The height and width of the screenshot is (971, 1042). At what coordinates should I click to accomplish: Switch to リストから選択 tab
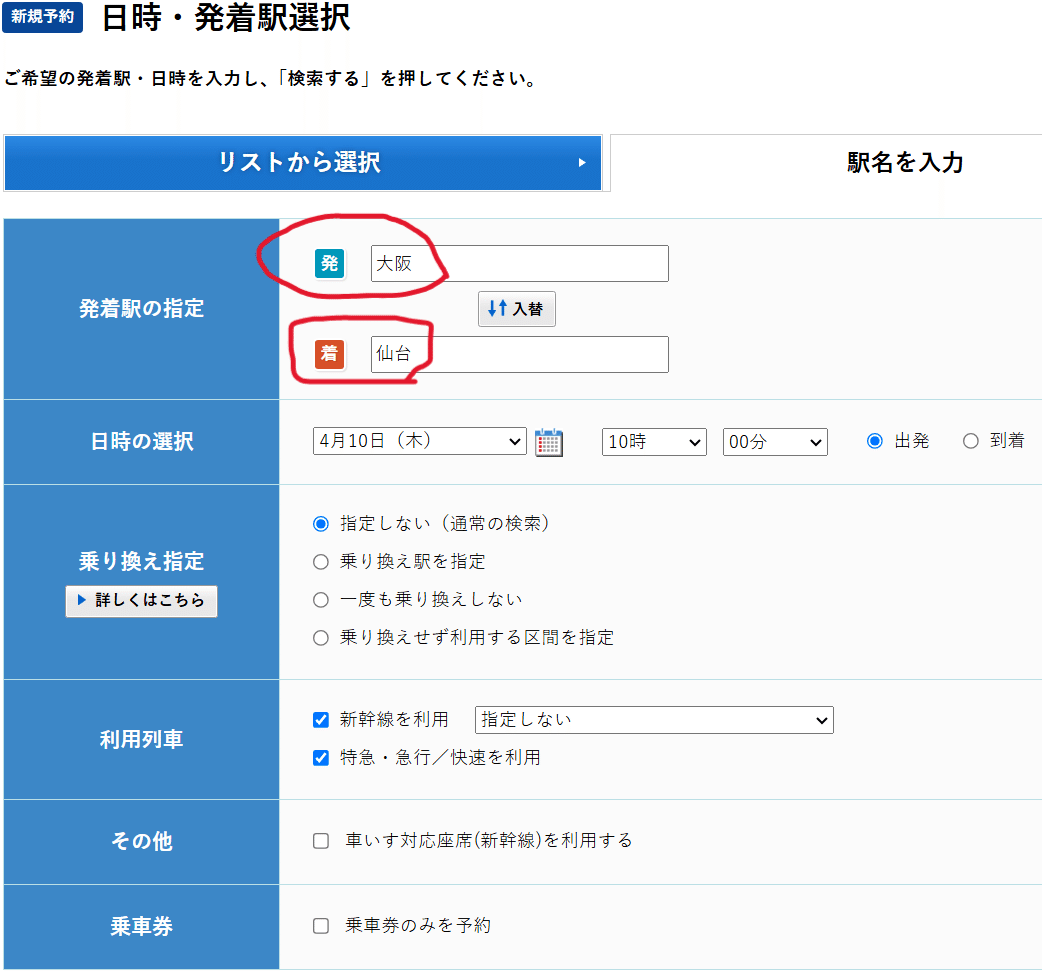[303, 163]
